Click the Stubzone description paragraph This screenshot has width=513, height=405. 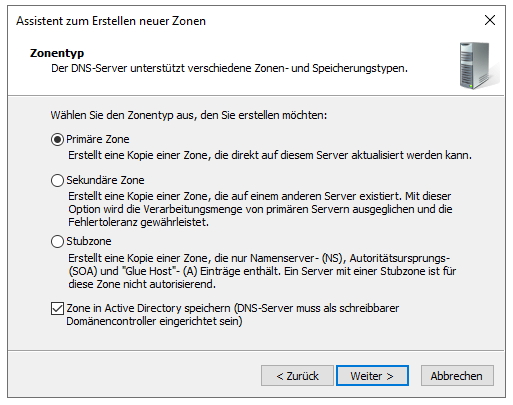[x=262, y=271]
